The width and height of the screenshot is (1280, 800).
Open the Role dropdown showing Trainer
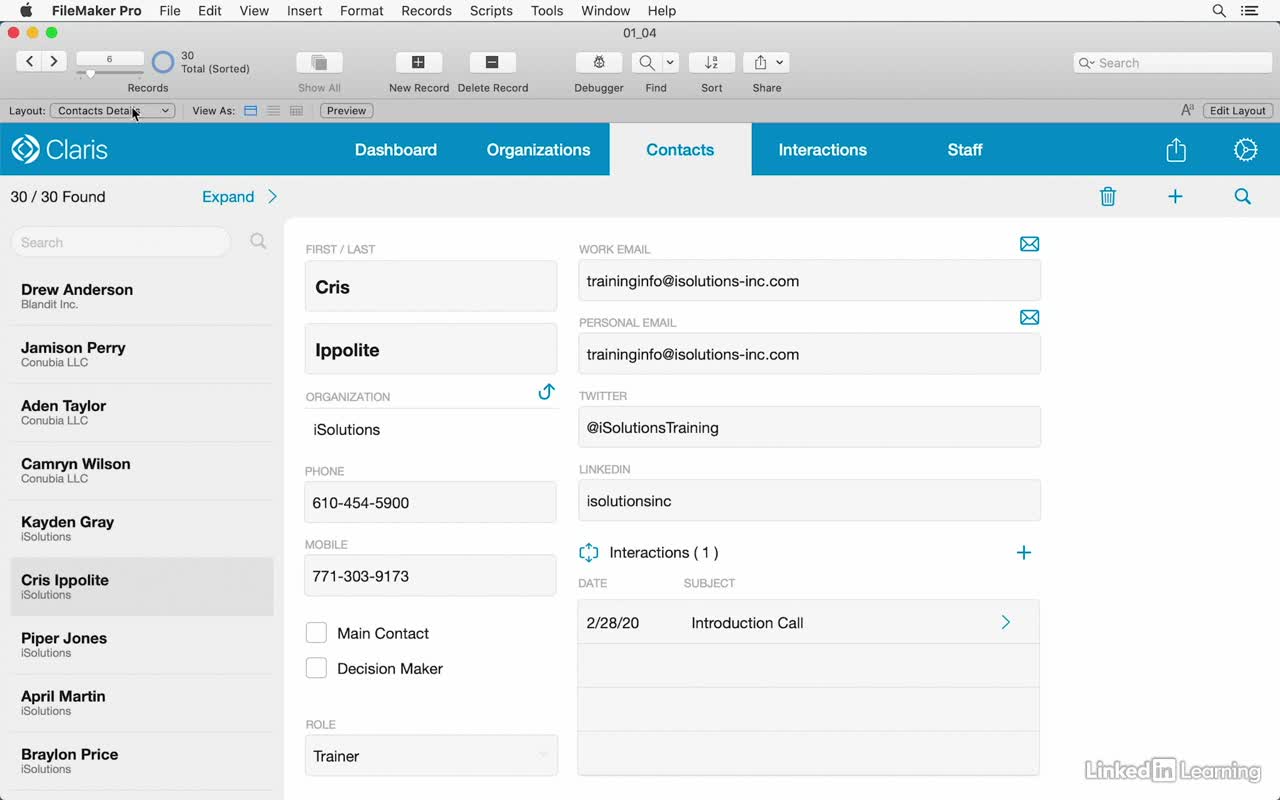point(431,756)
